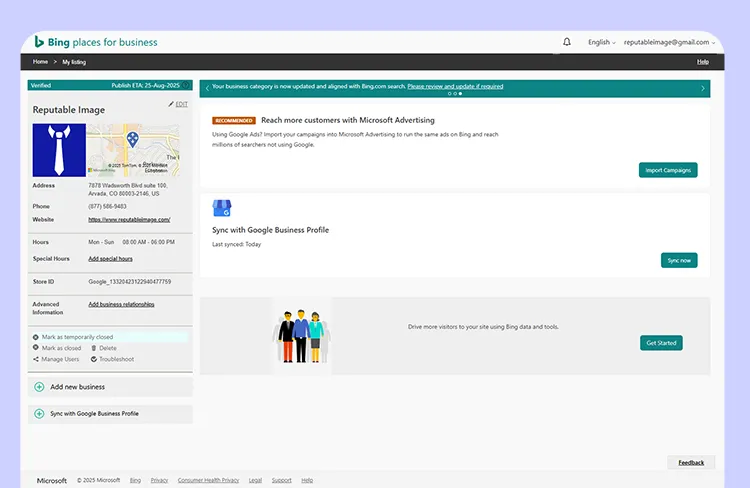Click the Add new business plus icon
Image resolution: width=750 pixels, height=488 pixels.
(x=39, y=387)
